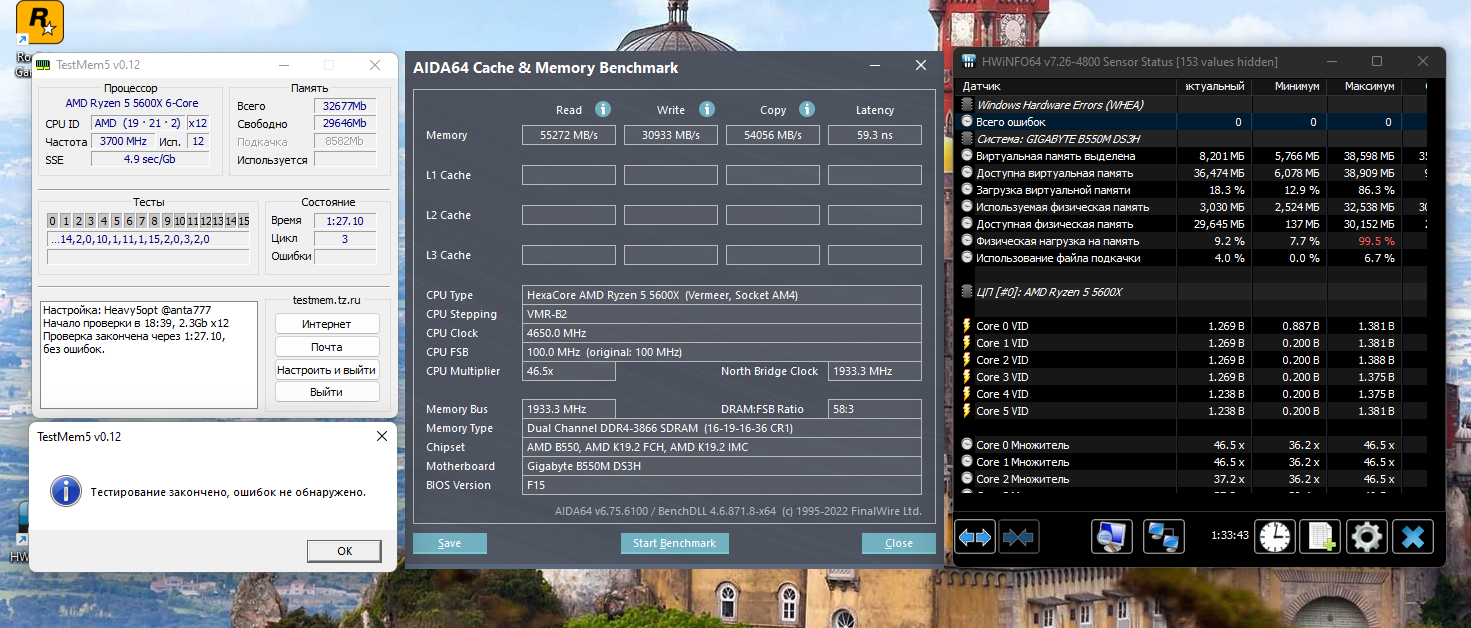Click lightning icon beside Core 3 VID
Screen dimensions: 1471x628
pos(966,377)
